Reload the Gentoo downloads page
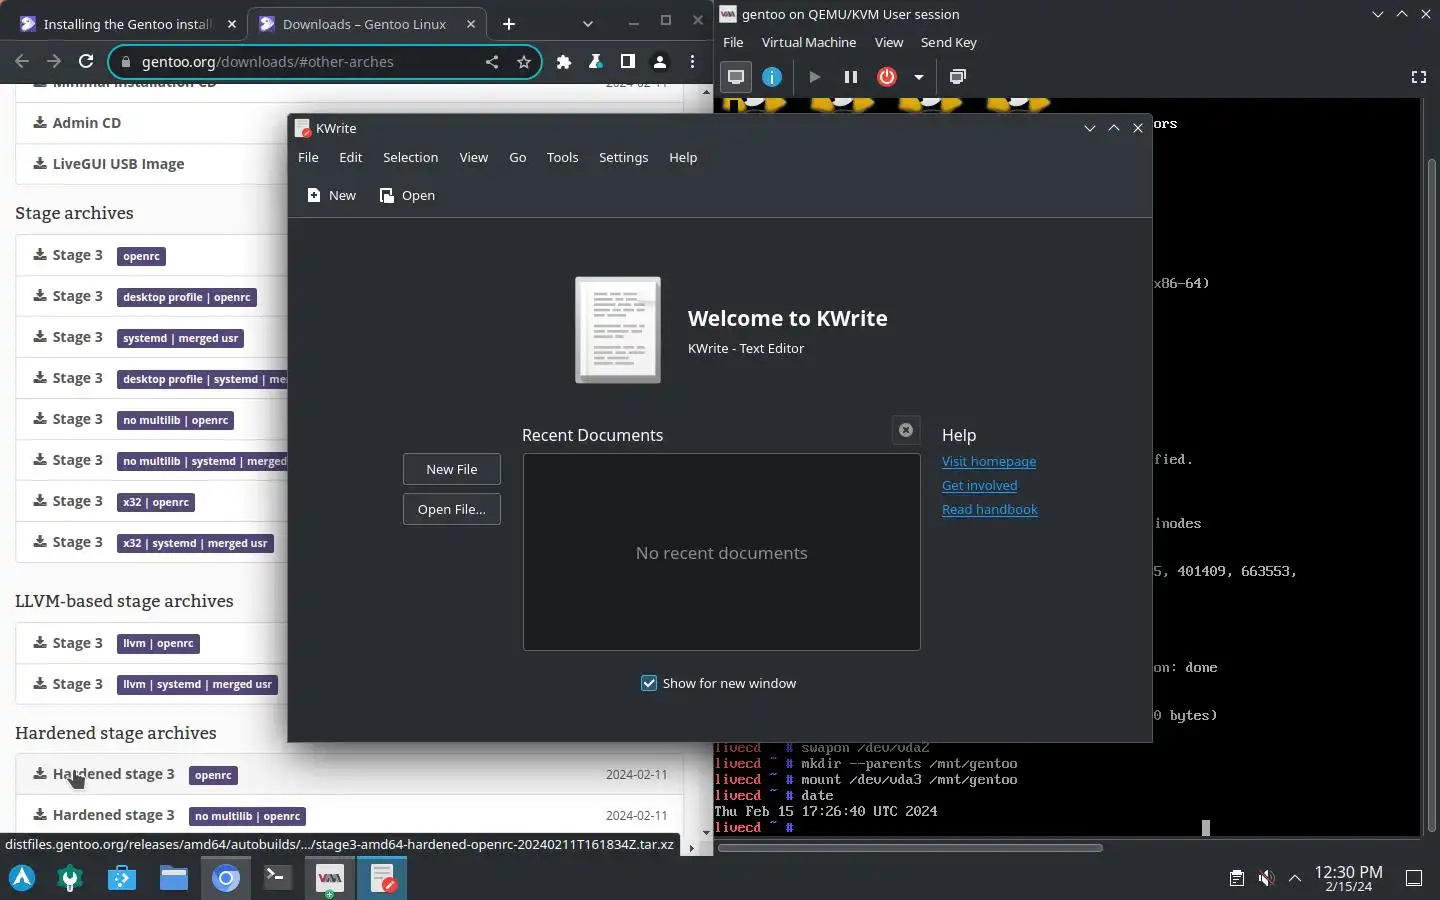The width and height of the screenshot is (1440, 900). tap(86, 62)
